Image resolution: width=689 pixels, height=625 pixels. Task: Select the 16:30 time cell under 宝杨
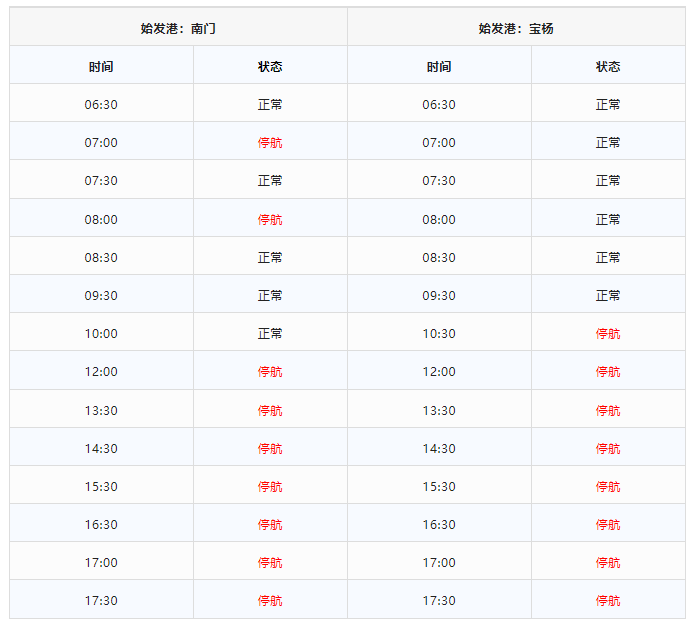[x=439, y=524]
